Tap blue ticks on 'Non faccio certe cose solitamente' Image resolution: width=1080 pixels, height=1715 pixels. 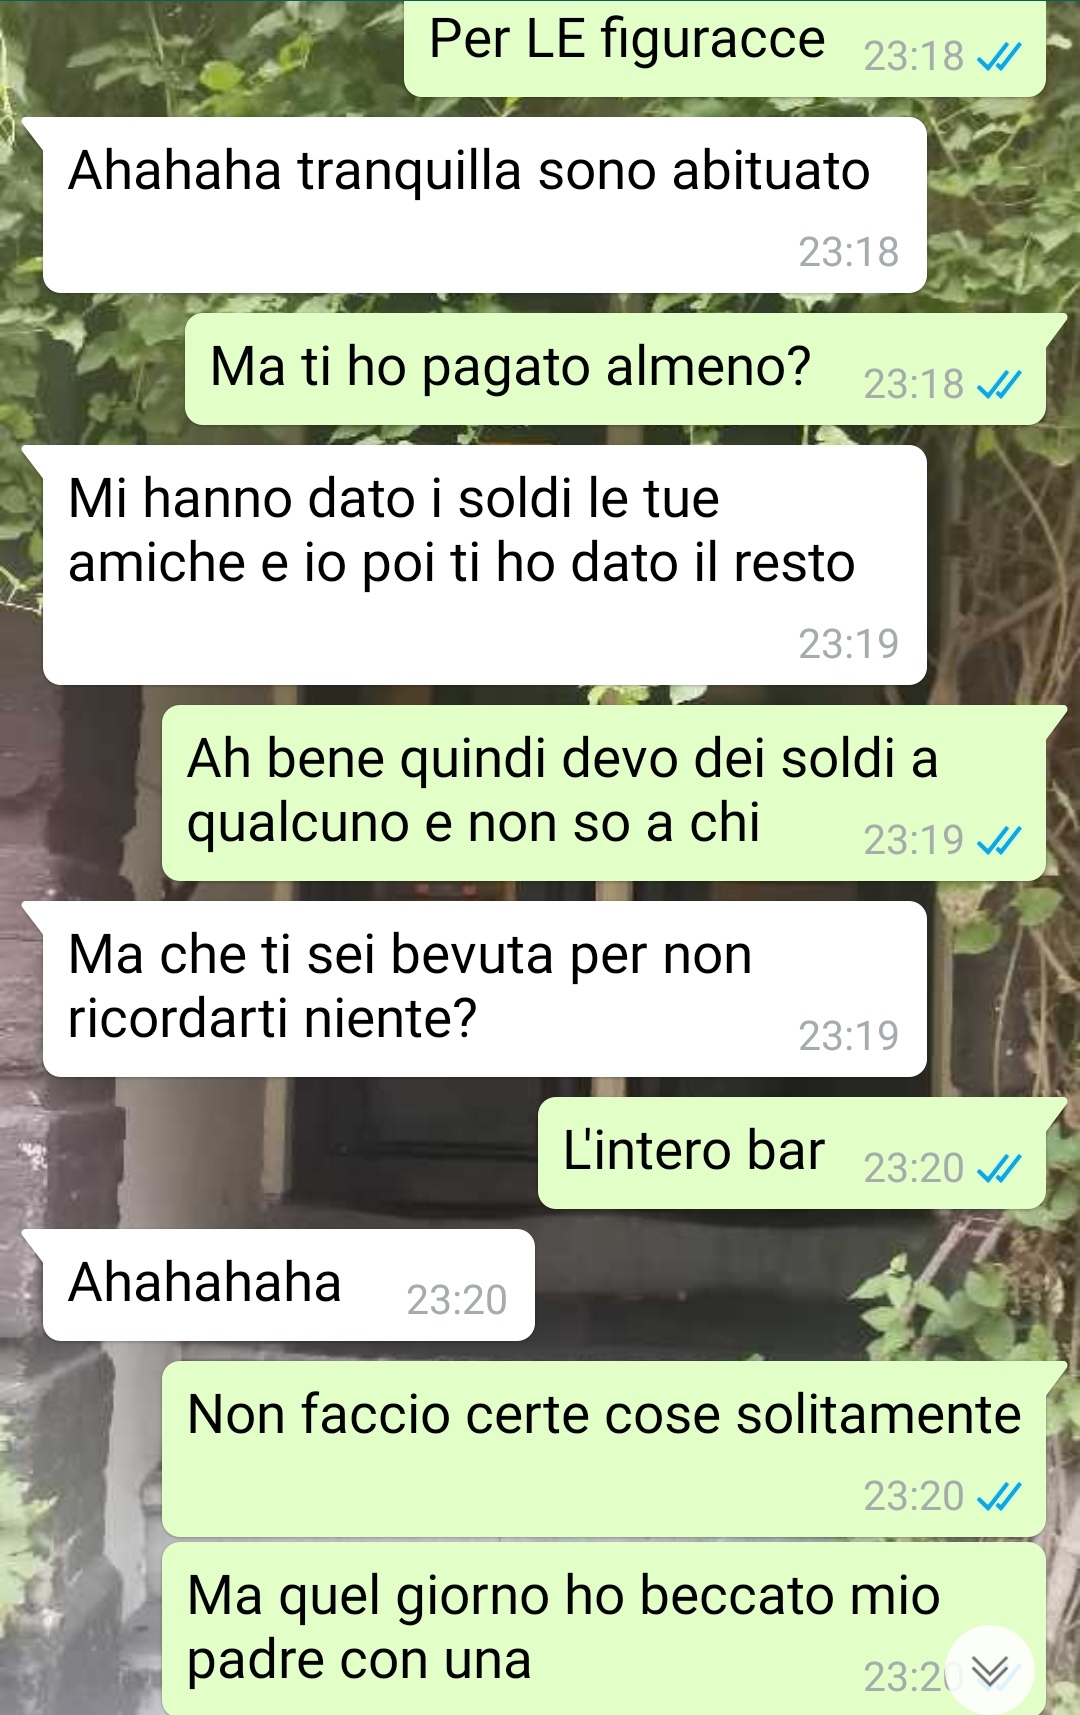998,1496
